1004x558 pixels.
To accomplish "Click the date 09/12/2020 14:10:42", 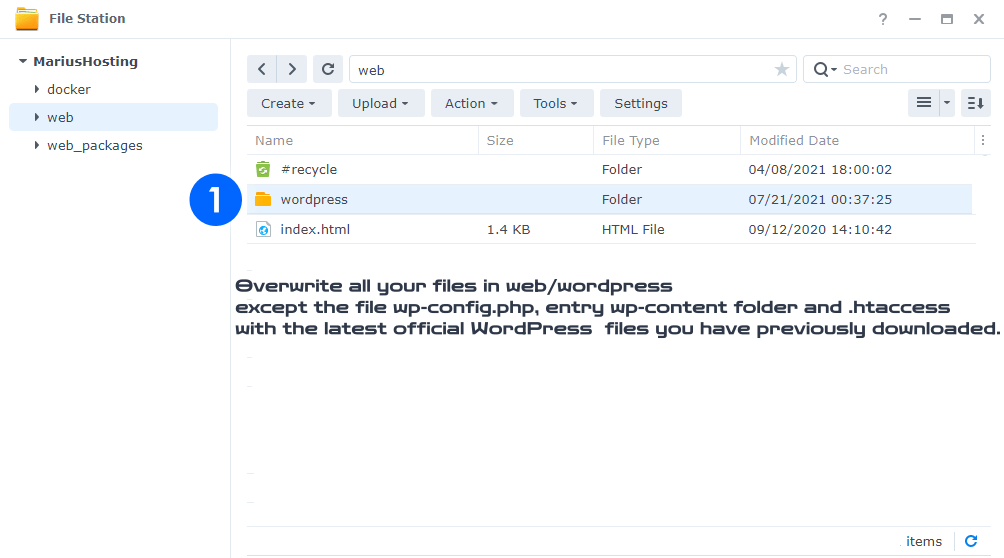I will (820, 229).
